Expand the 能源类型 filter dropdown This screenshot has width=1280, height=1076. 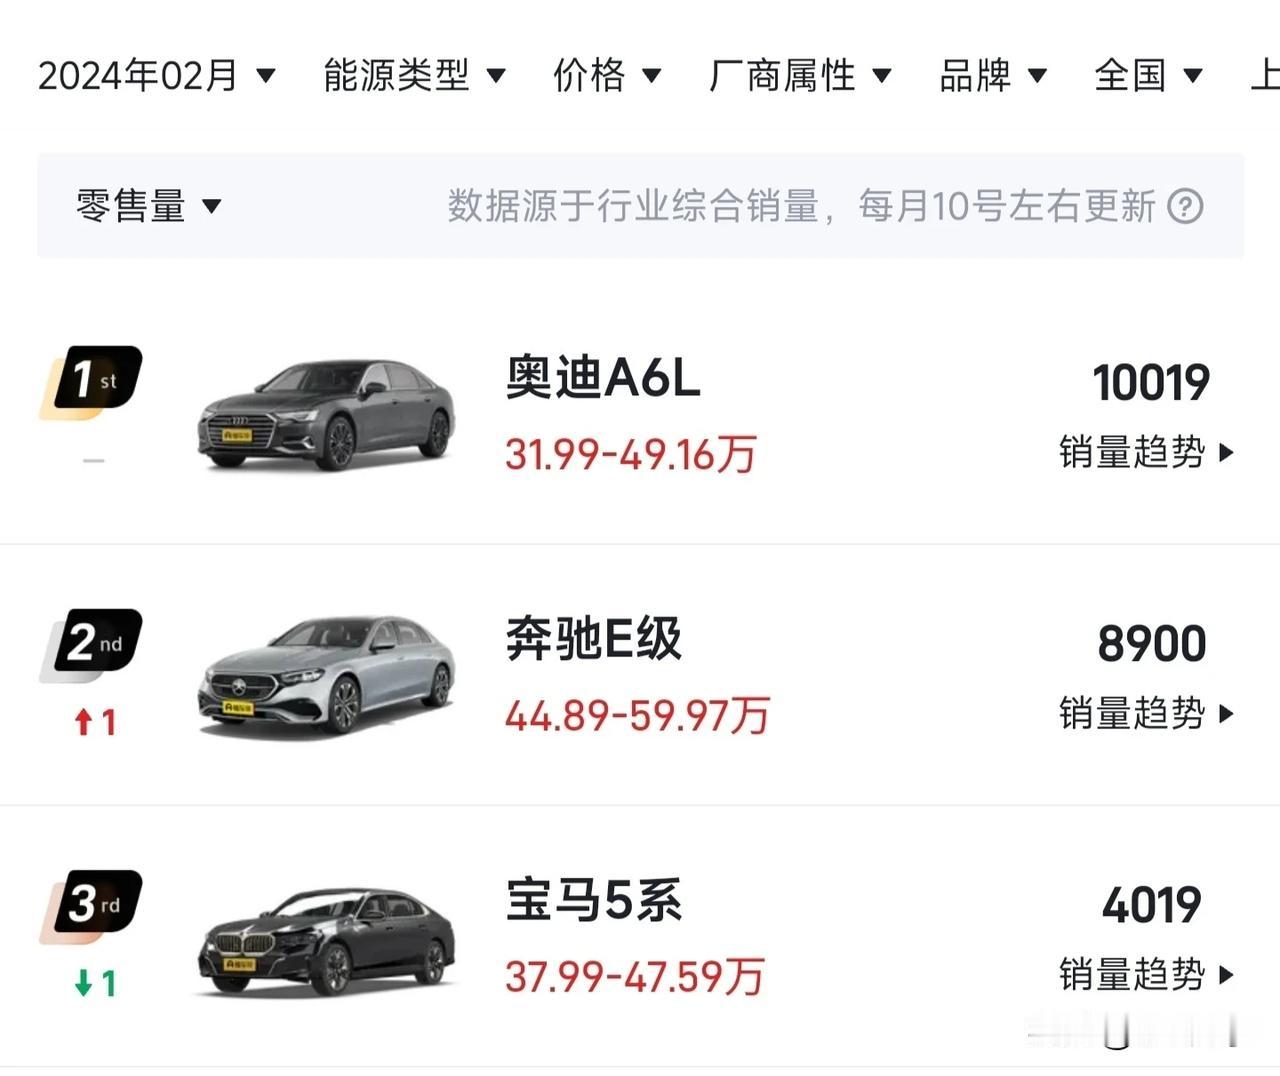[414, 75]
